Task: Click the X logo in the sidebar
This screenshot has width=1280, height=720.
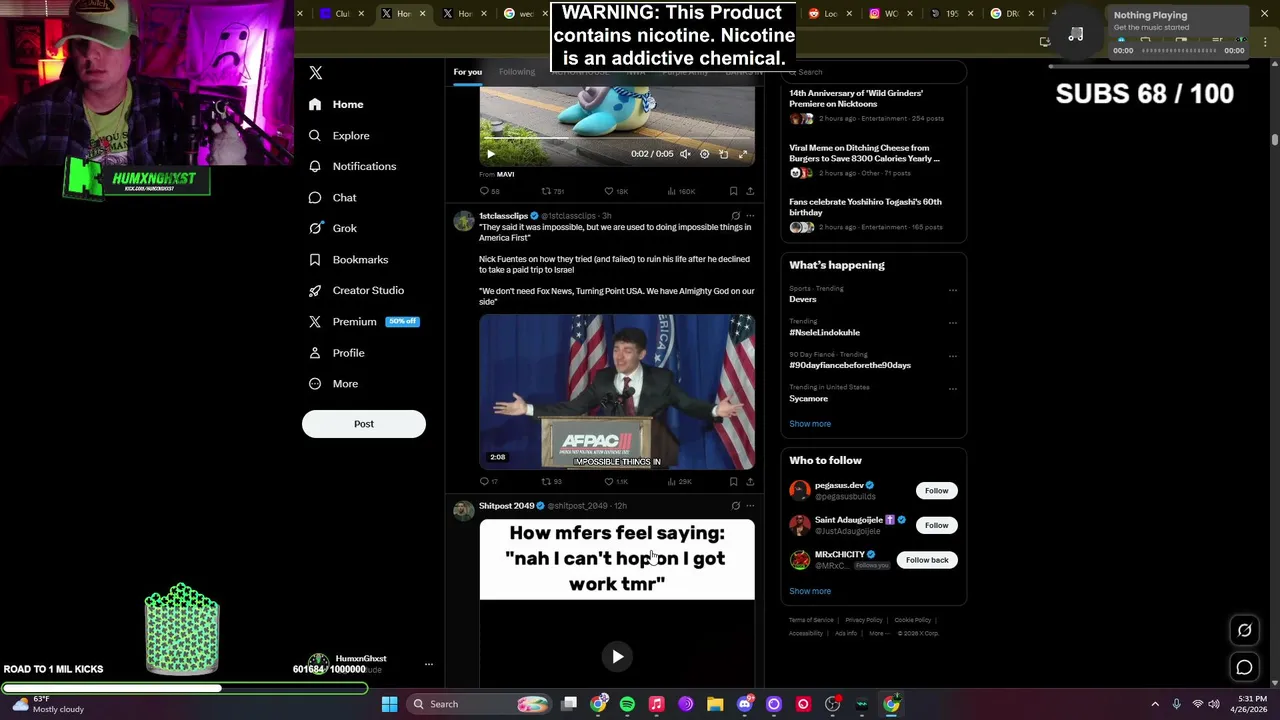Action: [315, 73]
